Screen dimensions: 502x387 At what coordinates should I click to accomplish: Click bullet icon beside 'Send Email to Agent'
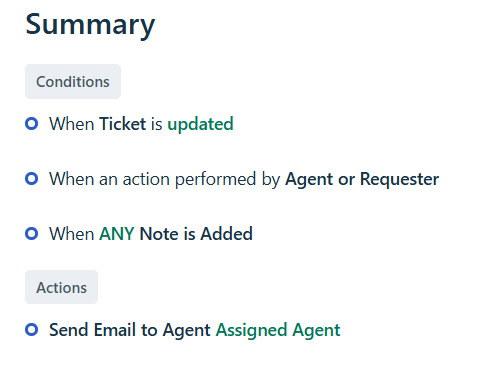(x=32, y=330)
